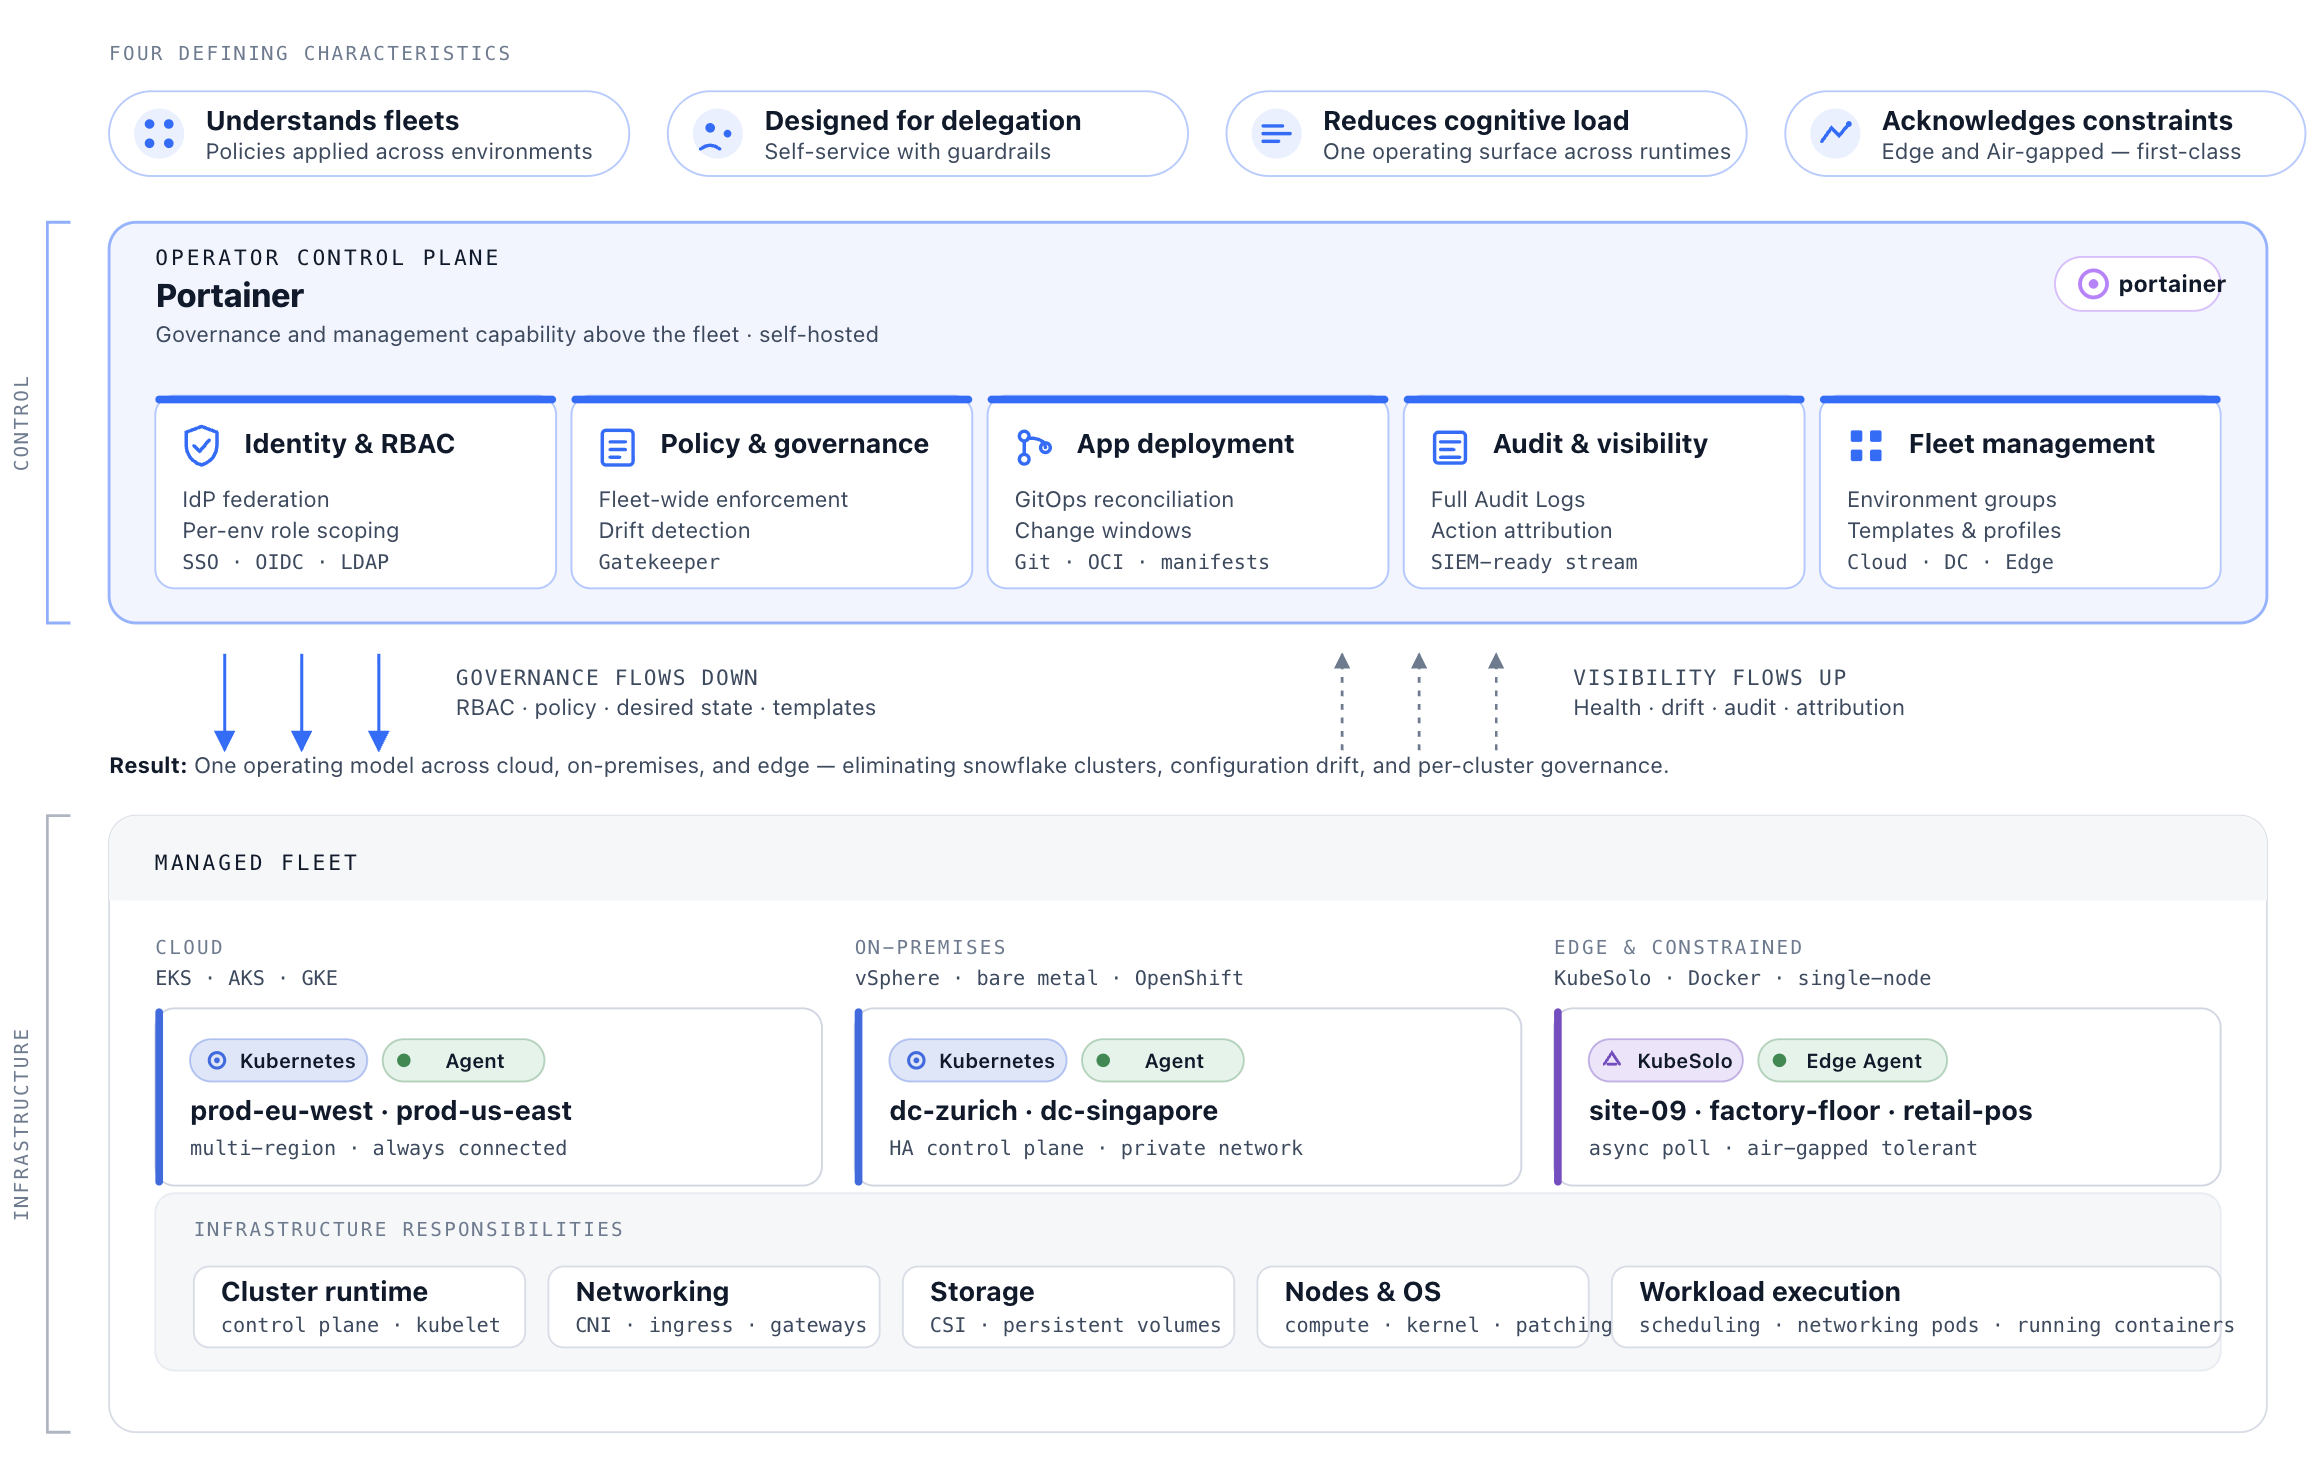Select the site-09 · factory-floor · retail-pos title
This screenshot has height=1470, width=2320.
(1810, 1111)
